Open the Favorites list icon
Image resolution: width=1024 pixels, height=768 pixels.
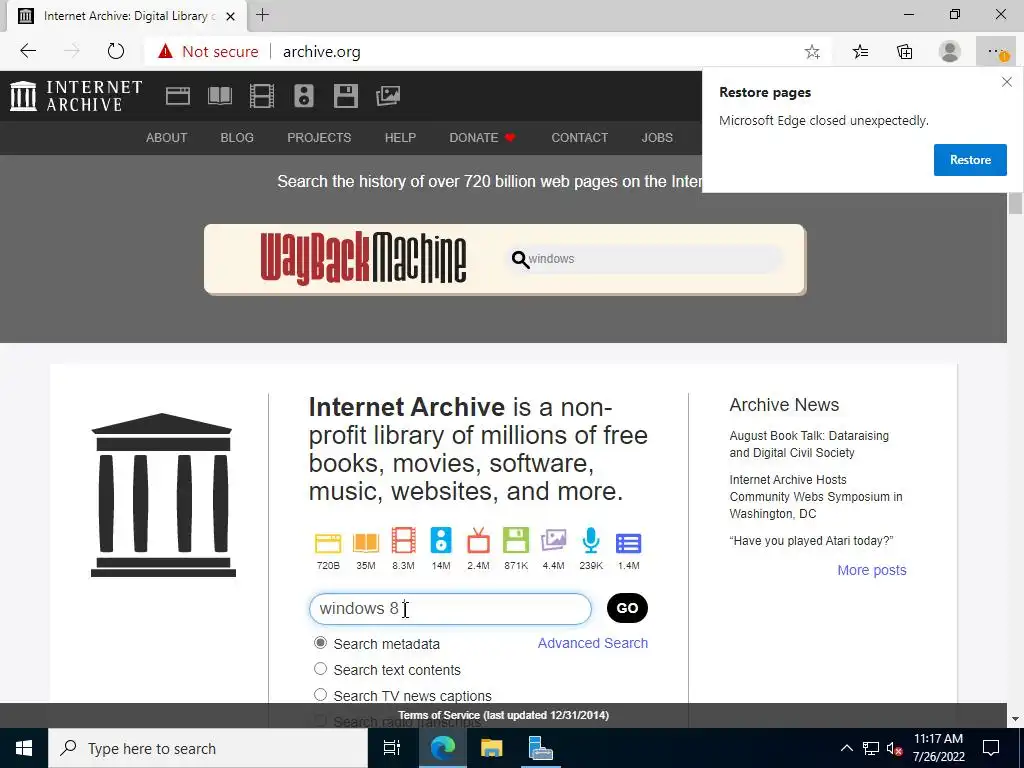860,52
